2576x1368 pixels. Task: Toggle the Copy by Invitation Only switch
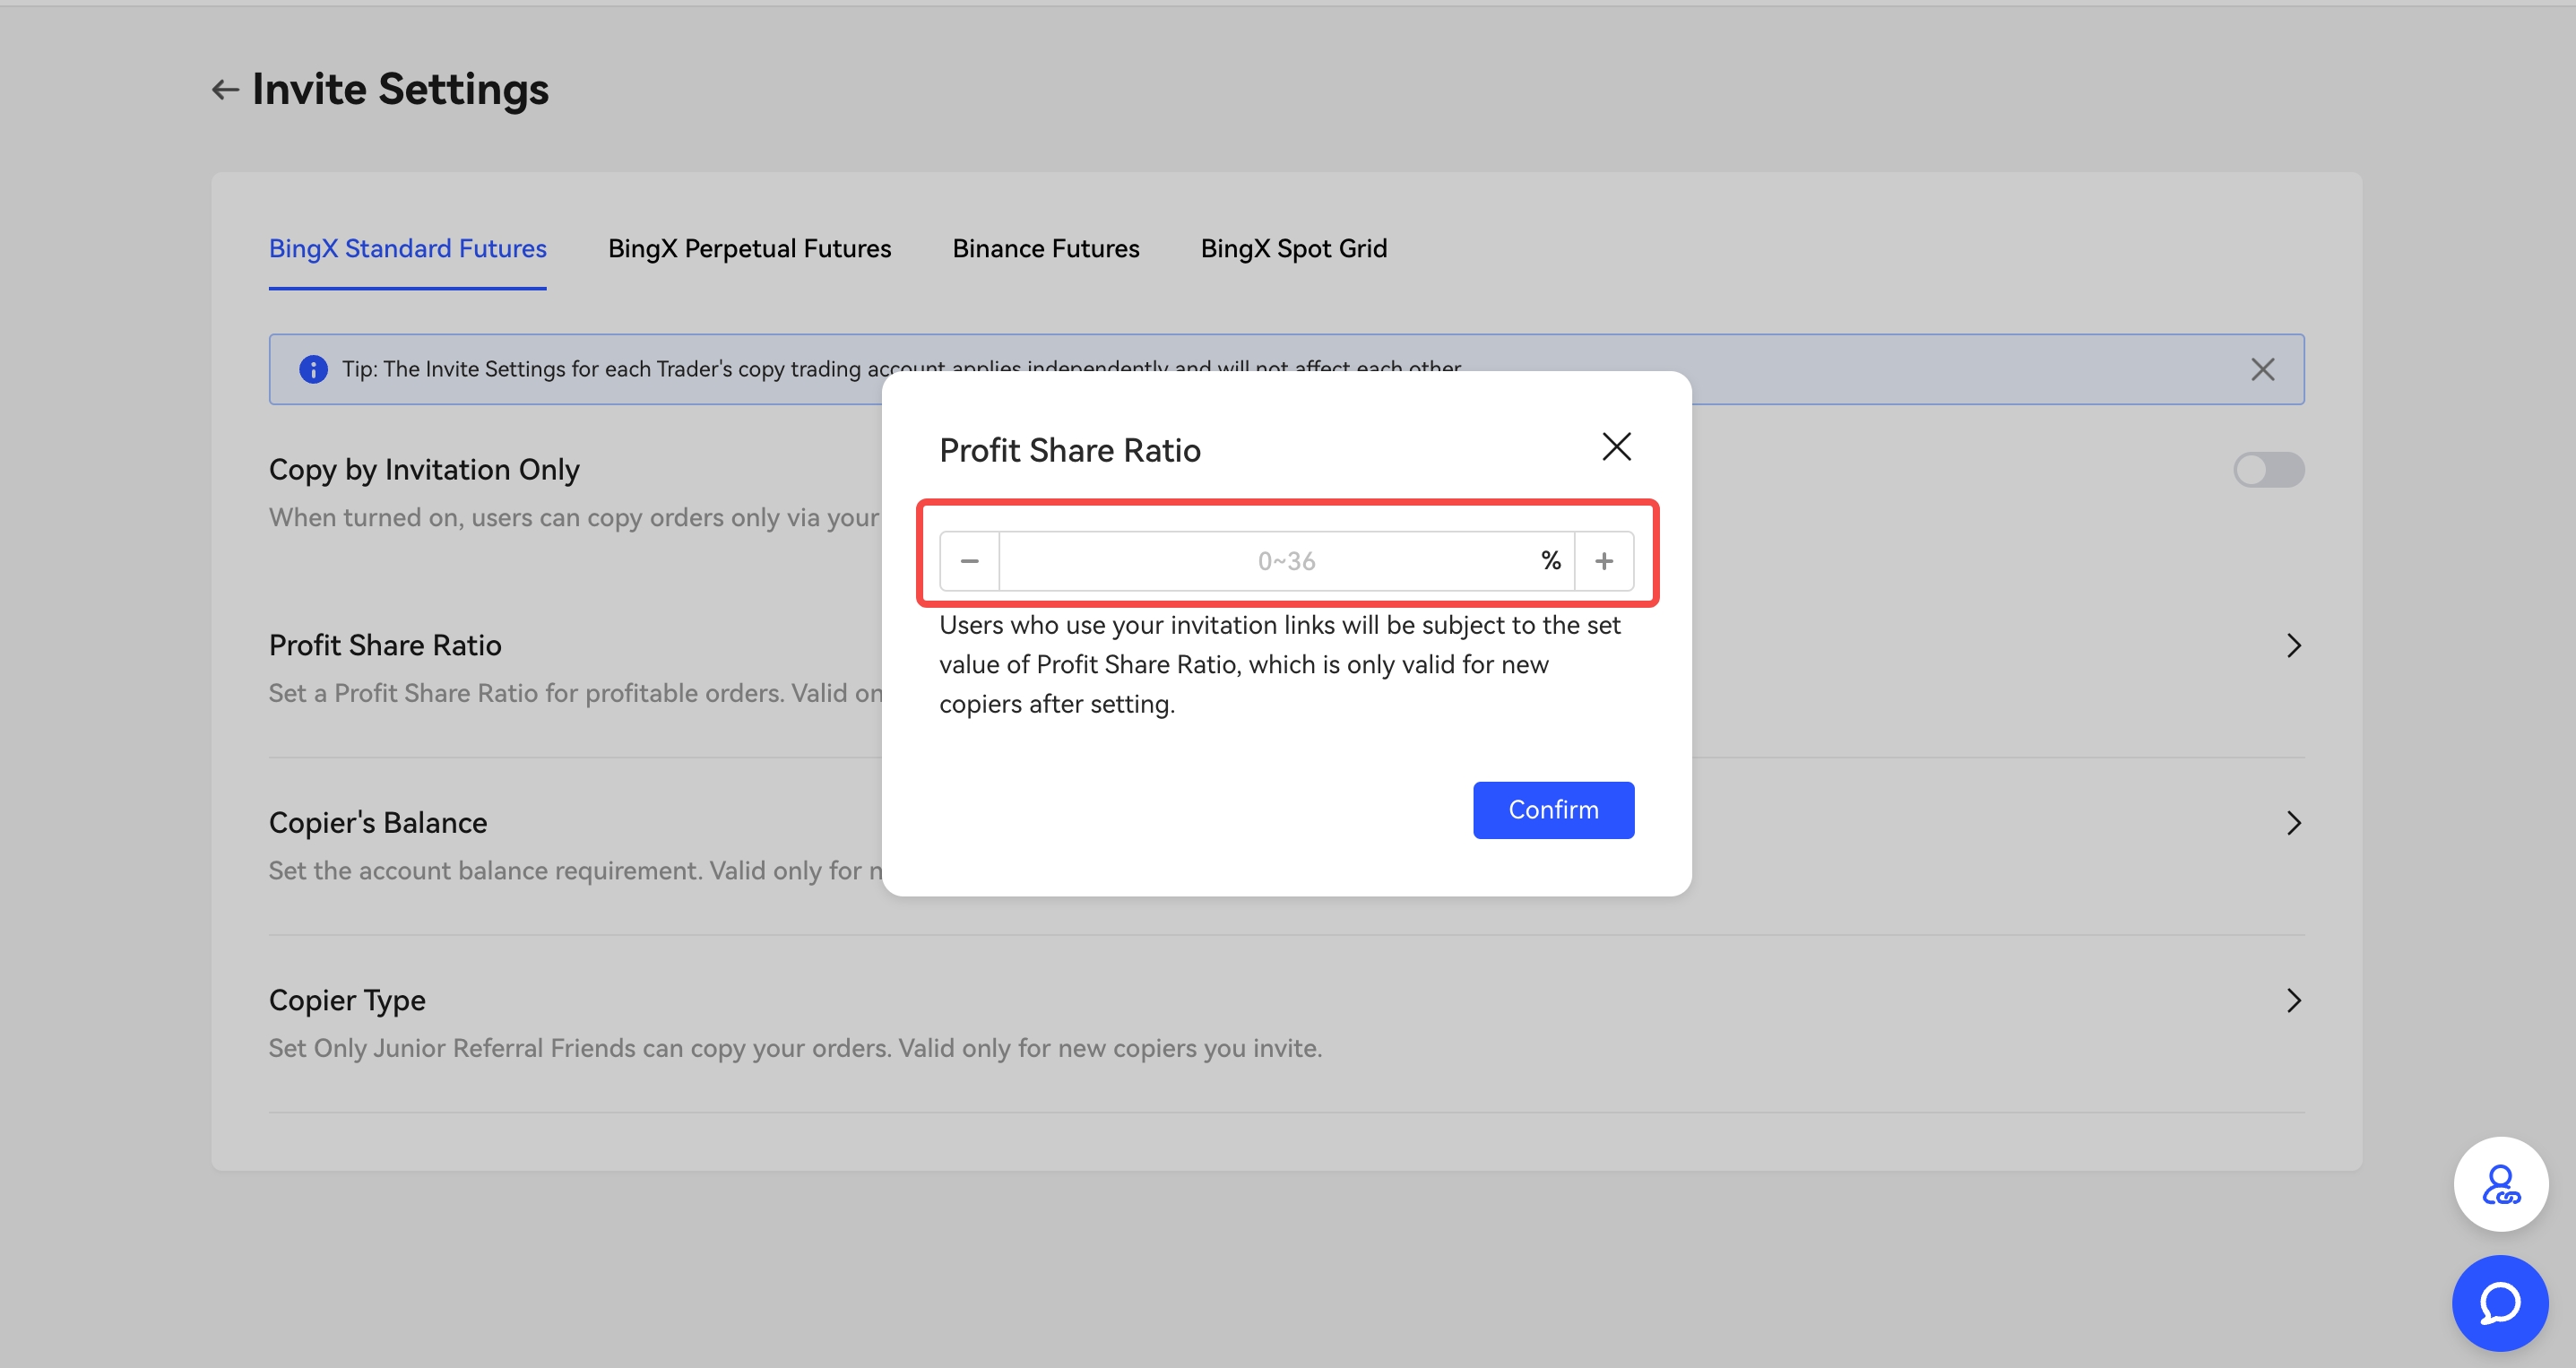(2269, 469)
